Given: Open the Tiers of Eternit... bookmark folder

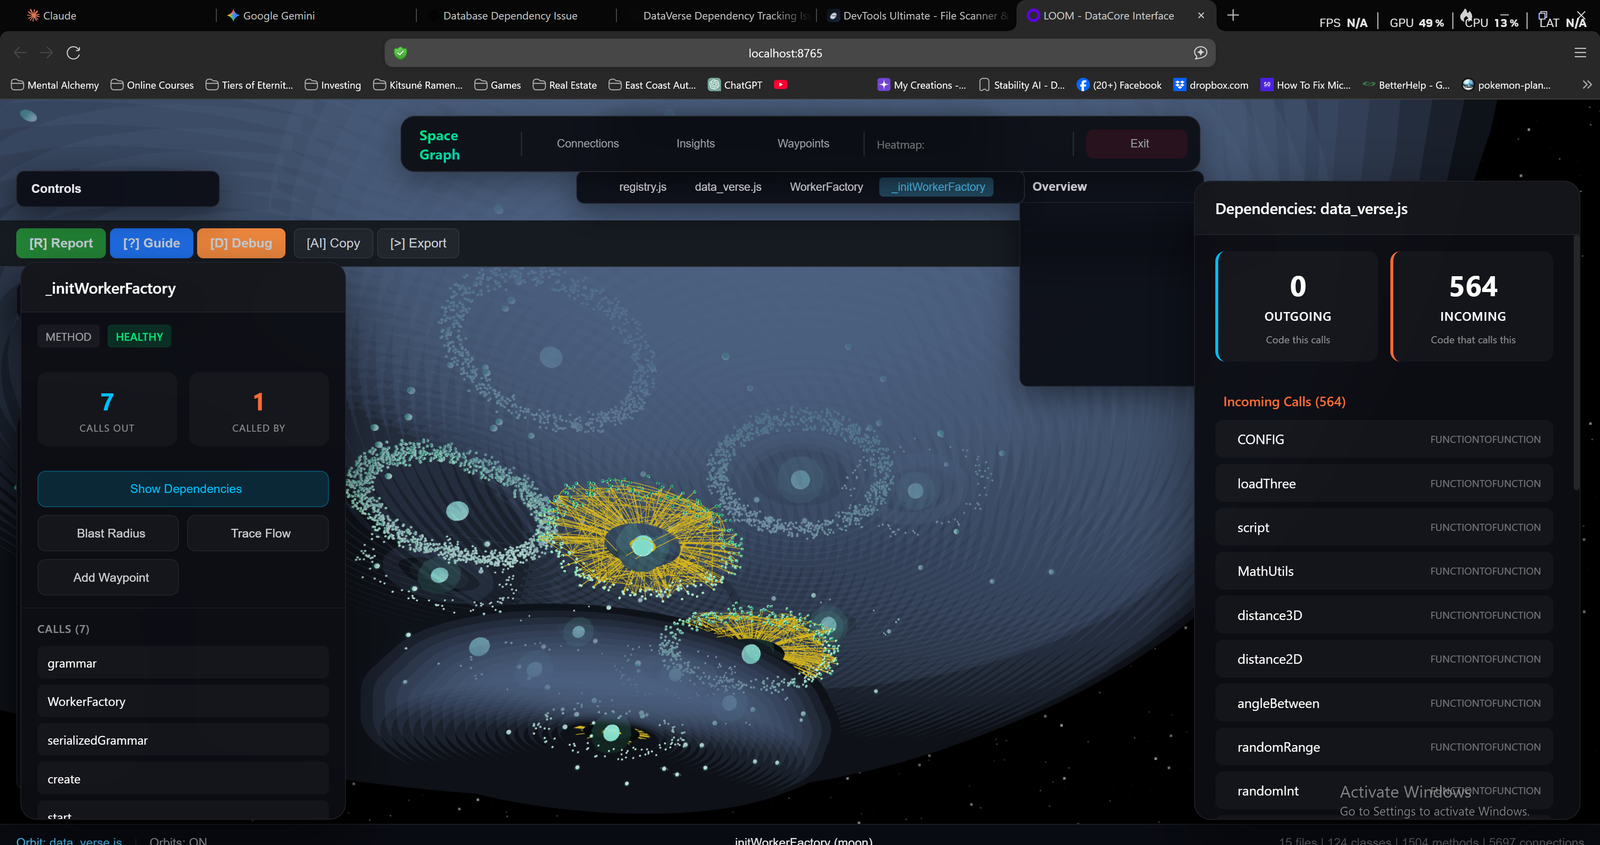Looking at the screenshot, I should pos(249,85).
